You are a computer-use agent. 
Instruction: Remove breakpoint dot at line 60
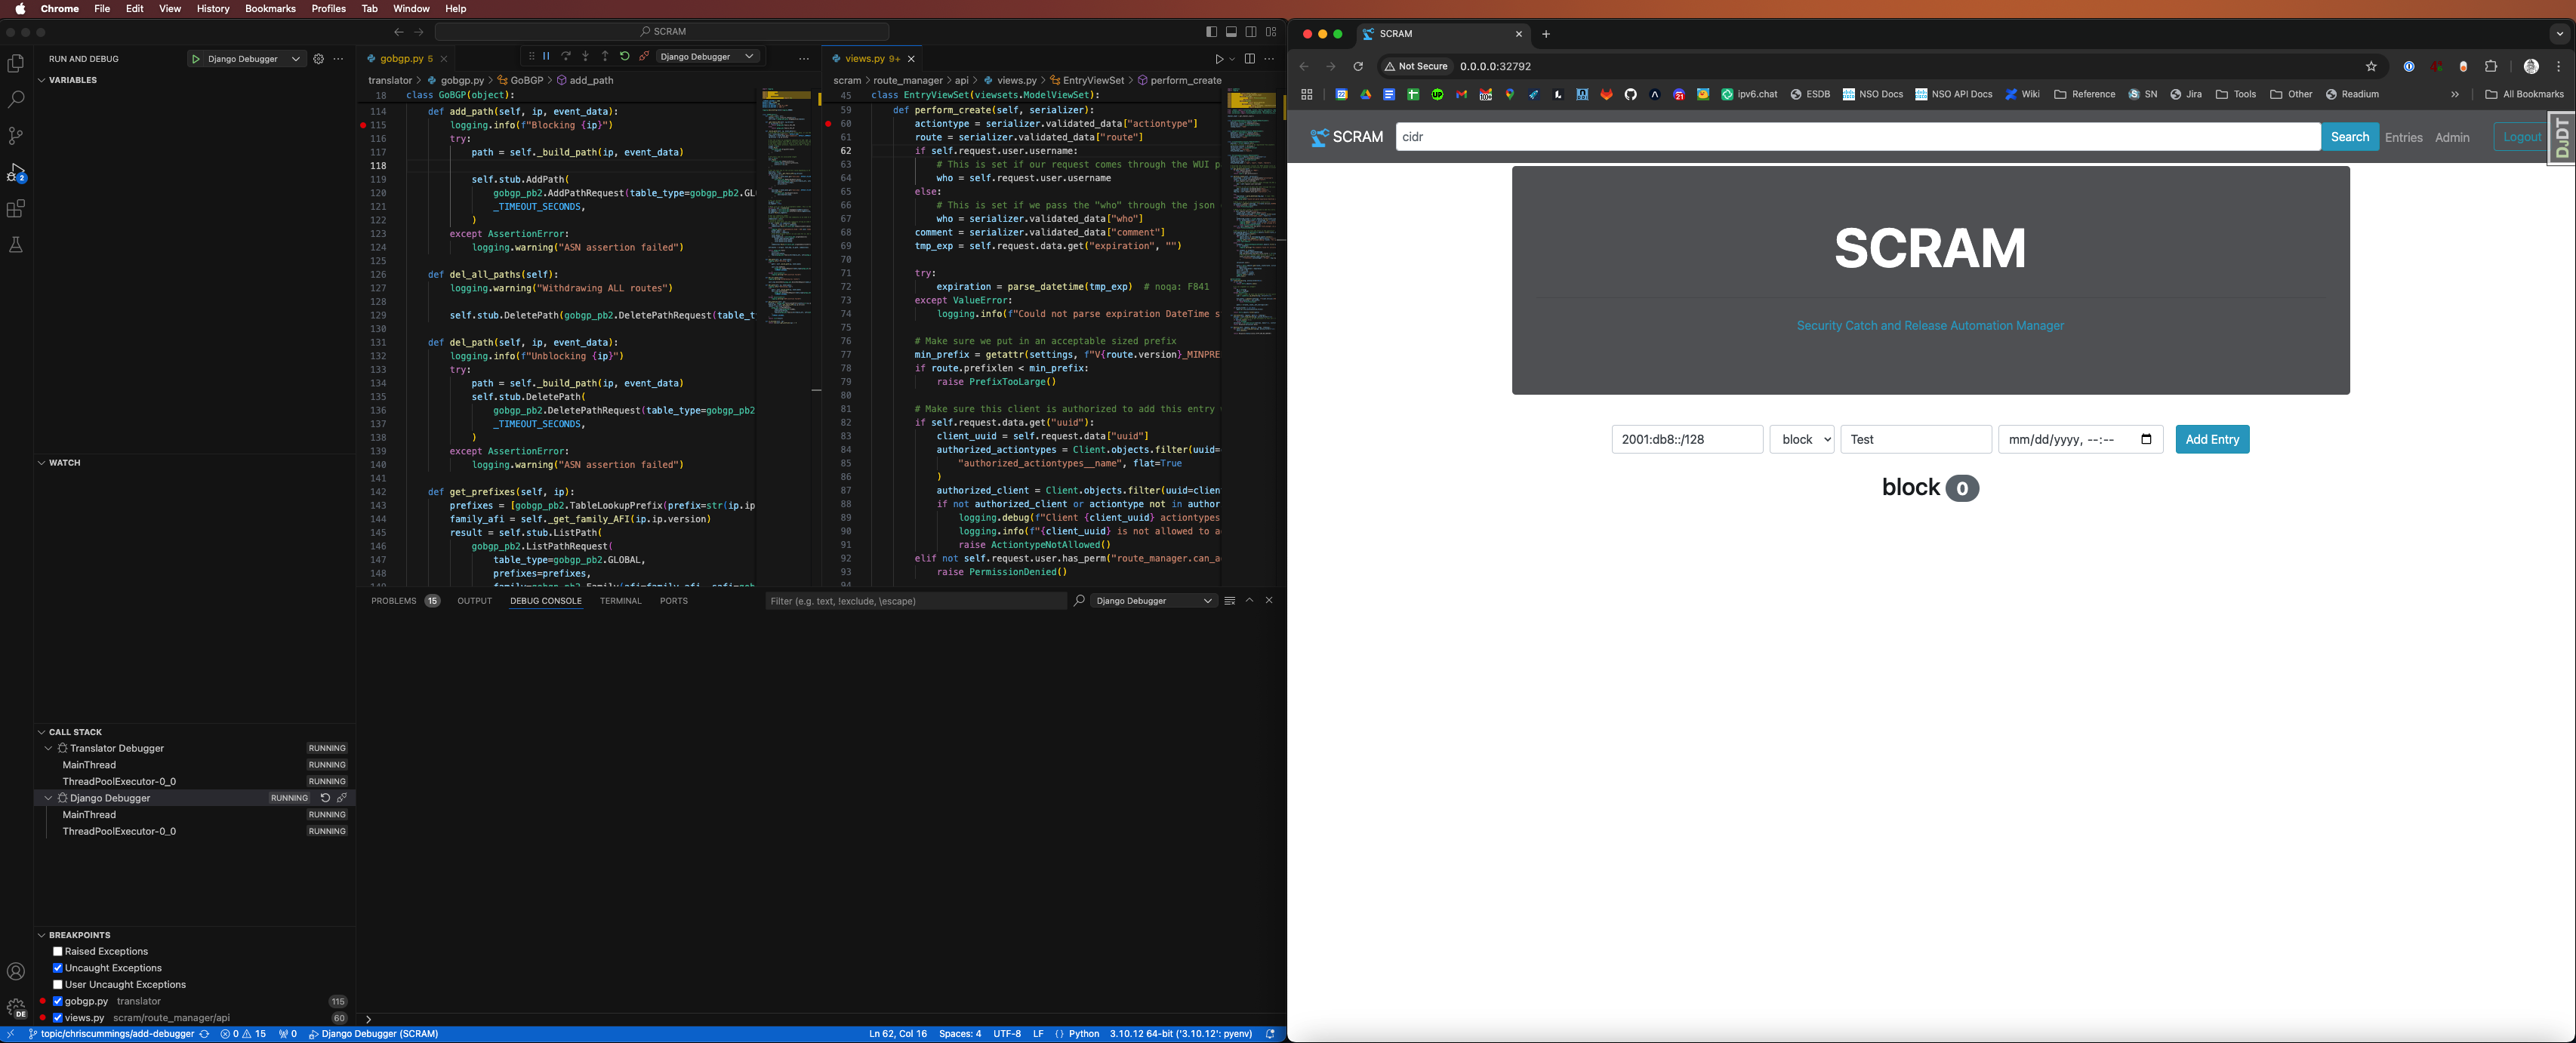click(x=828, y=124)
